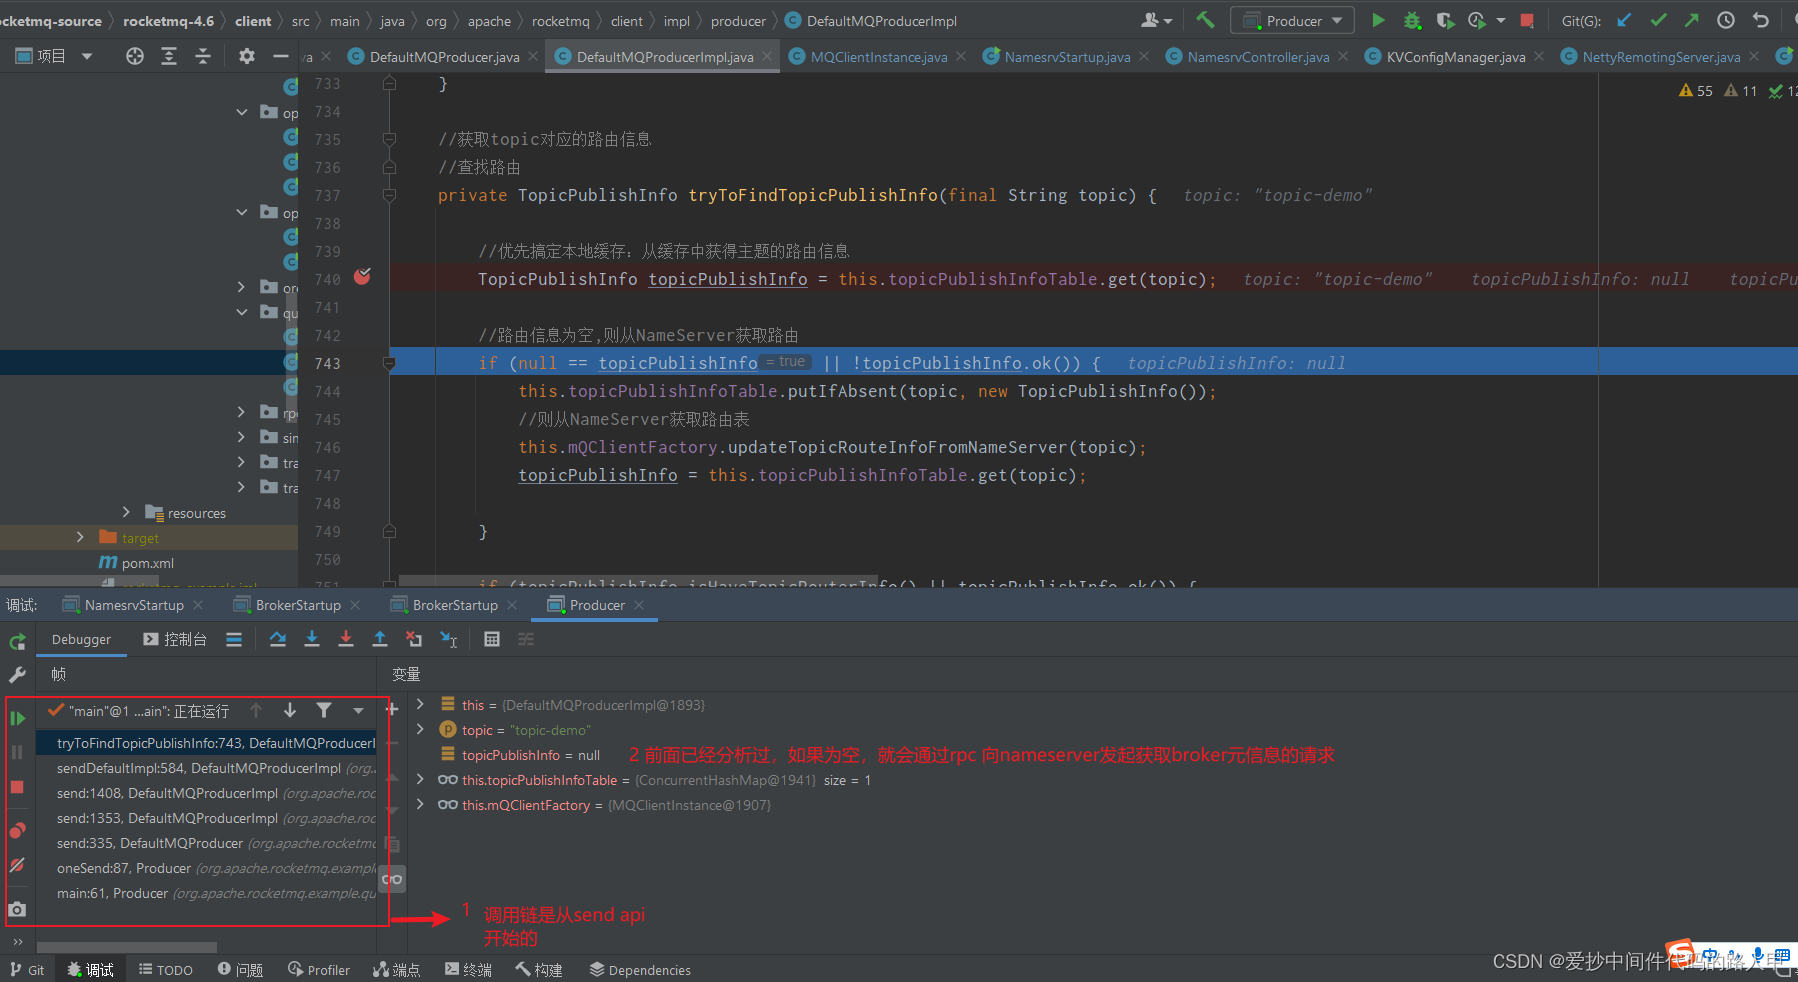Resume program in the debug sidebar
This screenshot has width=1798, height=982.
coord(17,718)
